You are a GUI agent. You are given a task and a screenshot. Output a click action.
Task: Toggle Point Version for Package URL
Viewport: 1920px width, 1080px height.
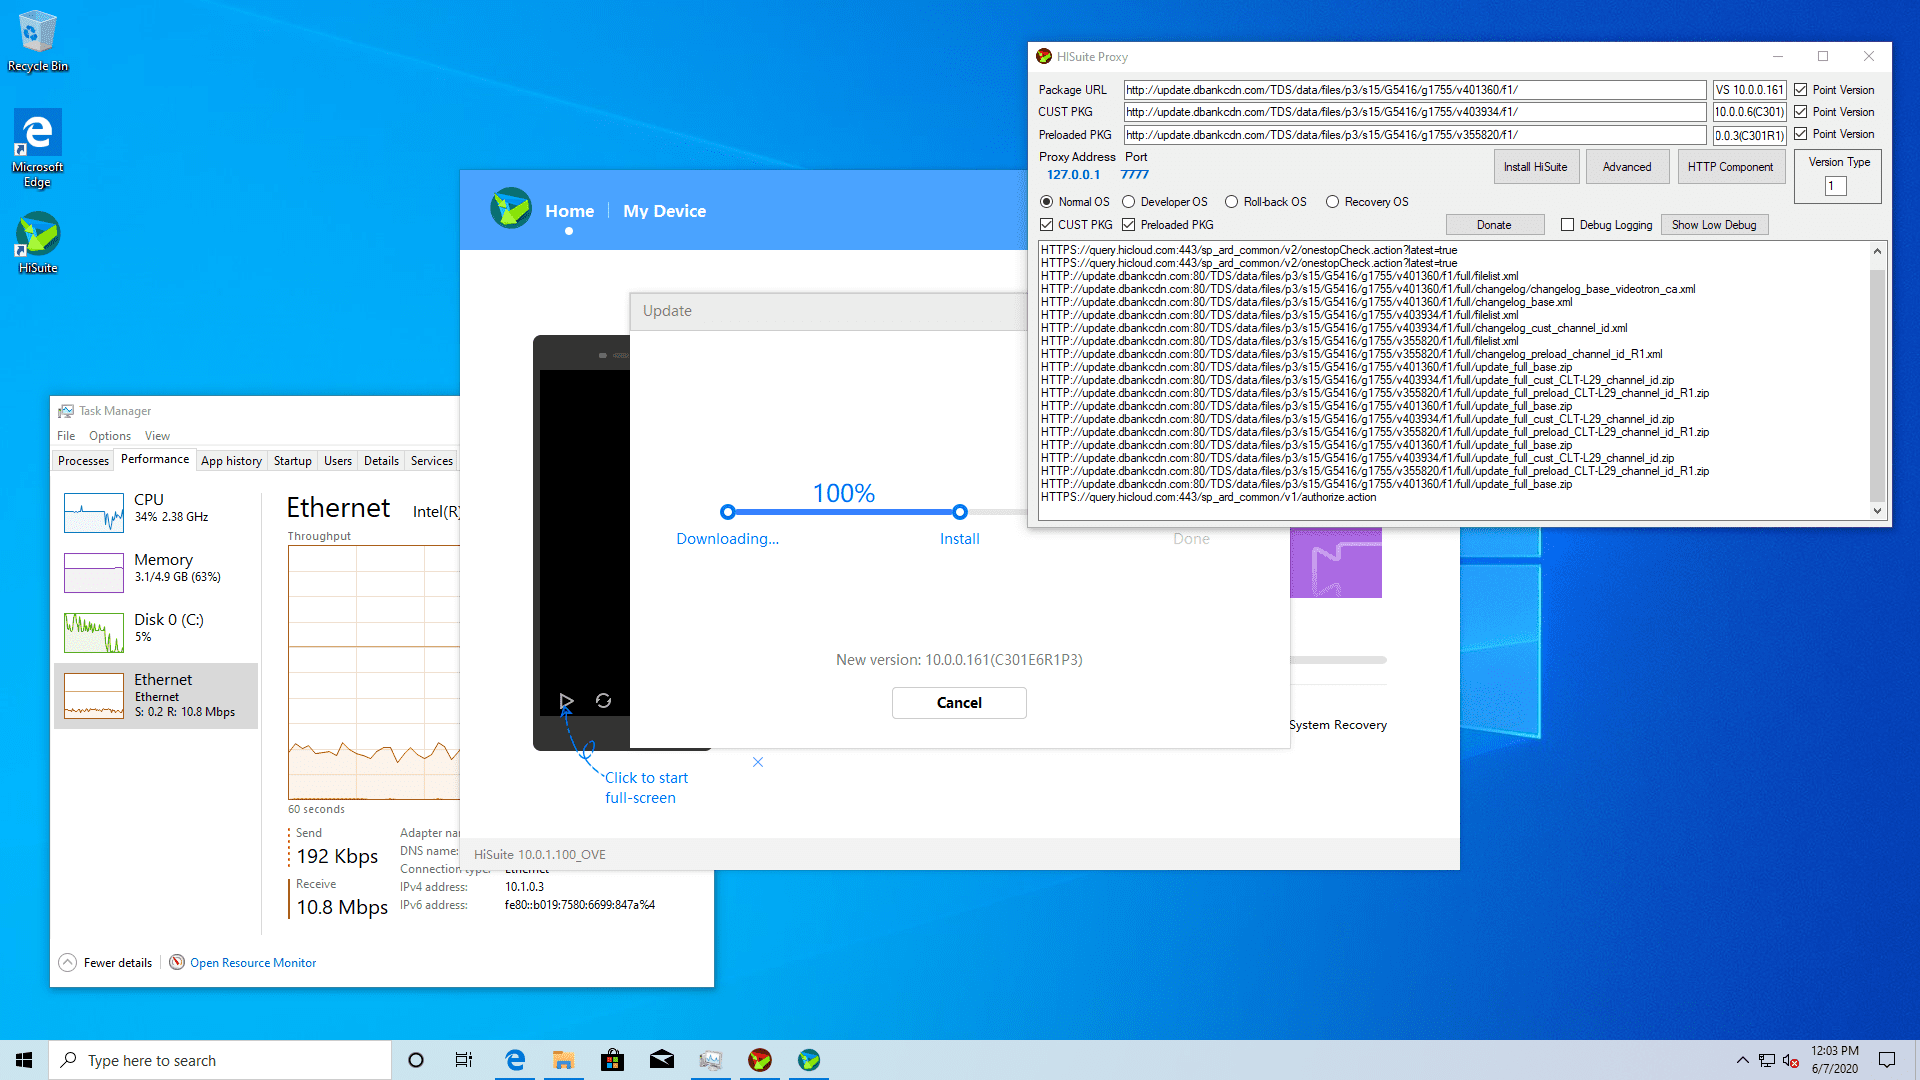(x=1800, y=89)
